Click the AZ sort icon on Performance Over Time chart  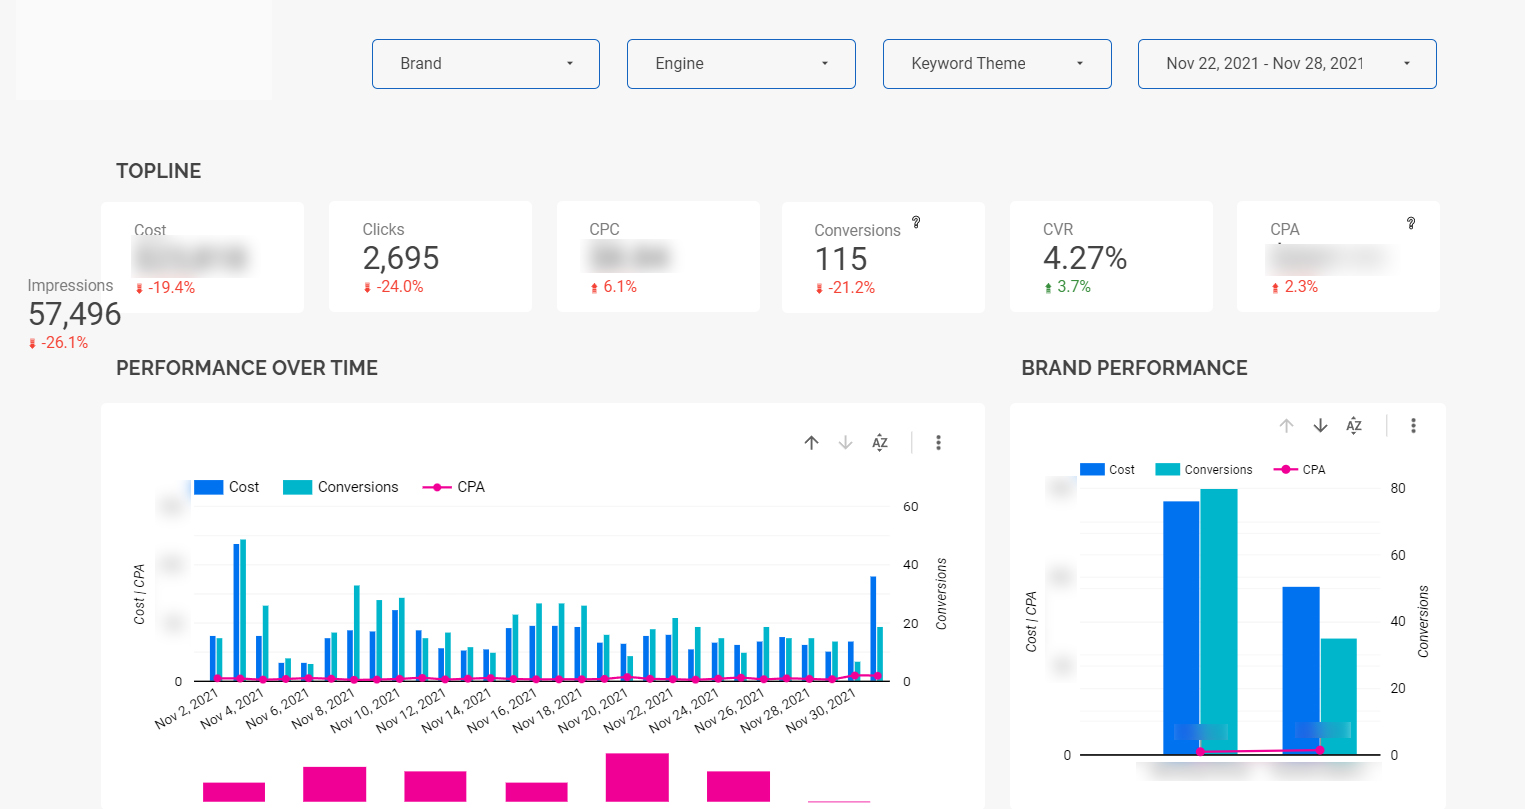[x=880, y=442]
